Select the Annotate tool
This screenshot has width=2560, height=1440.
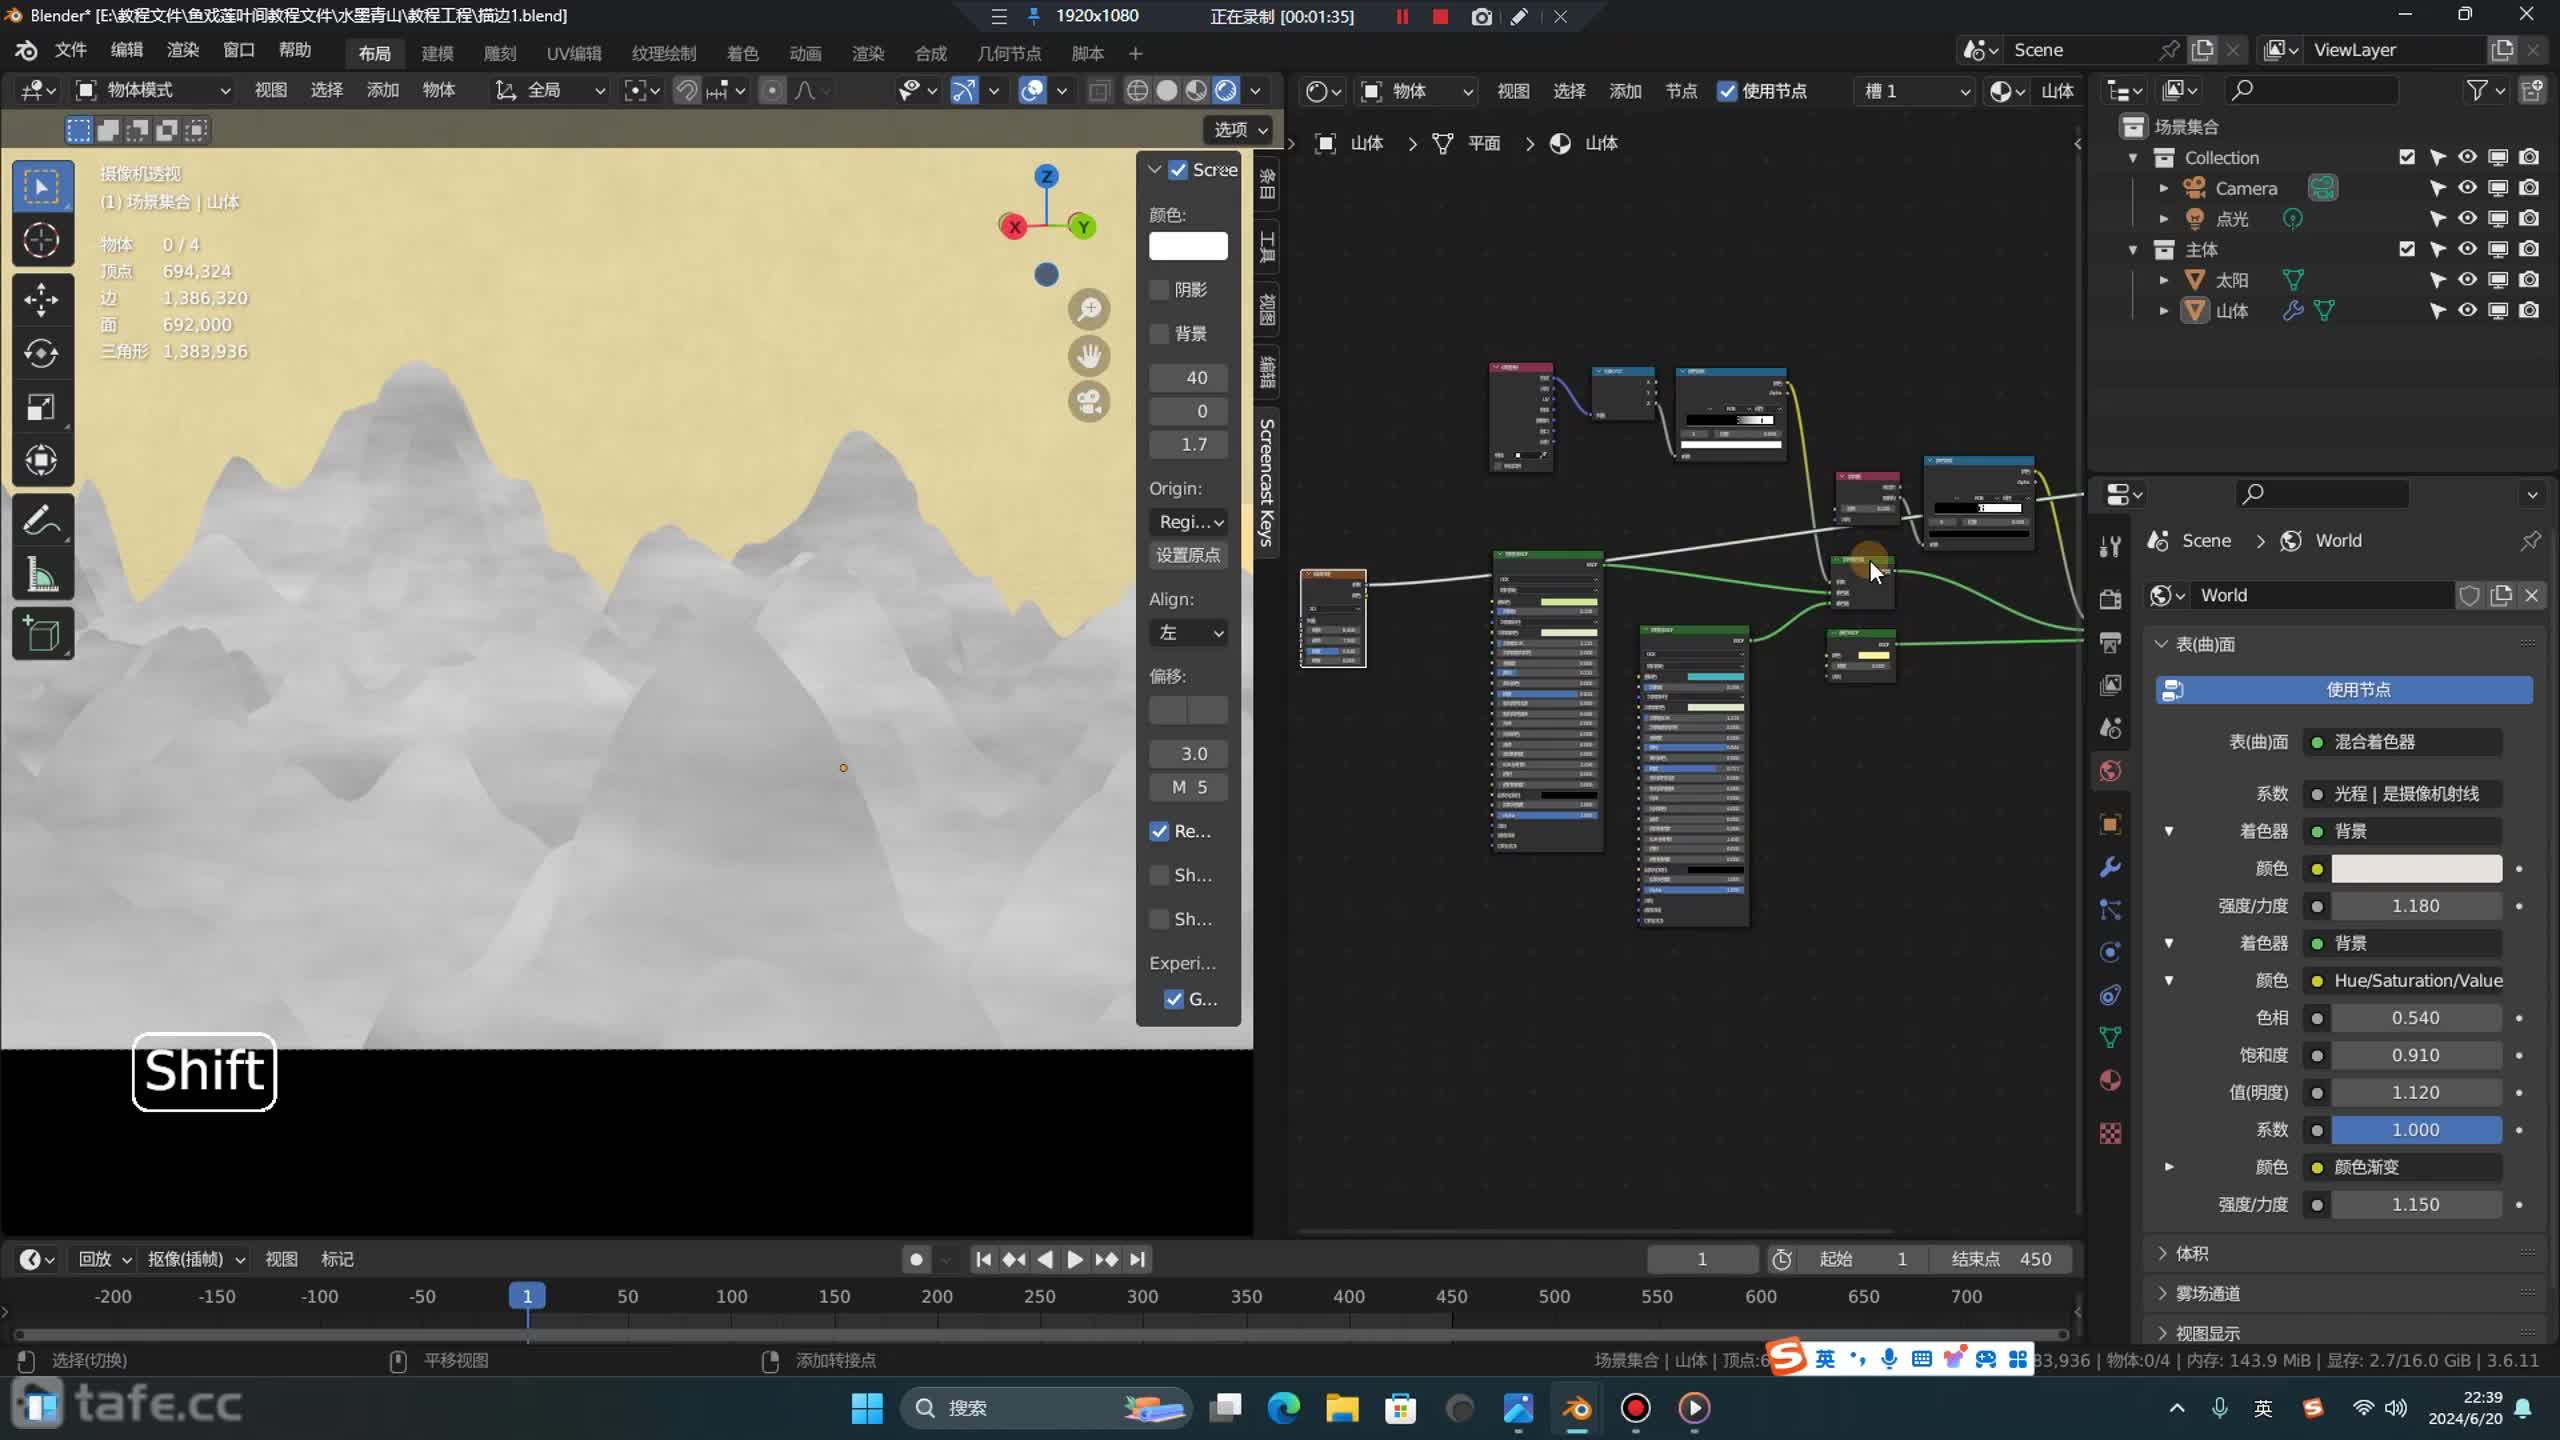[42, 520]
